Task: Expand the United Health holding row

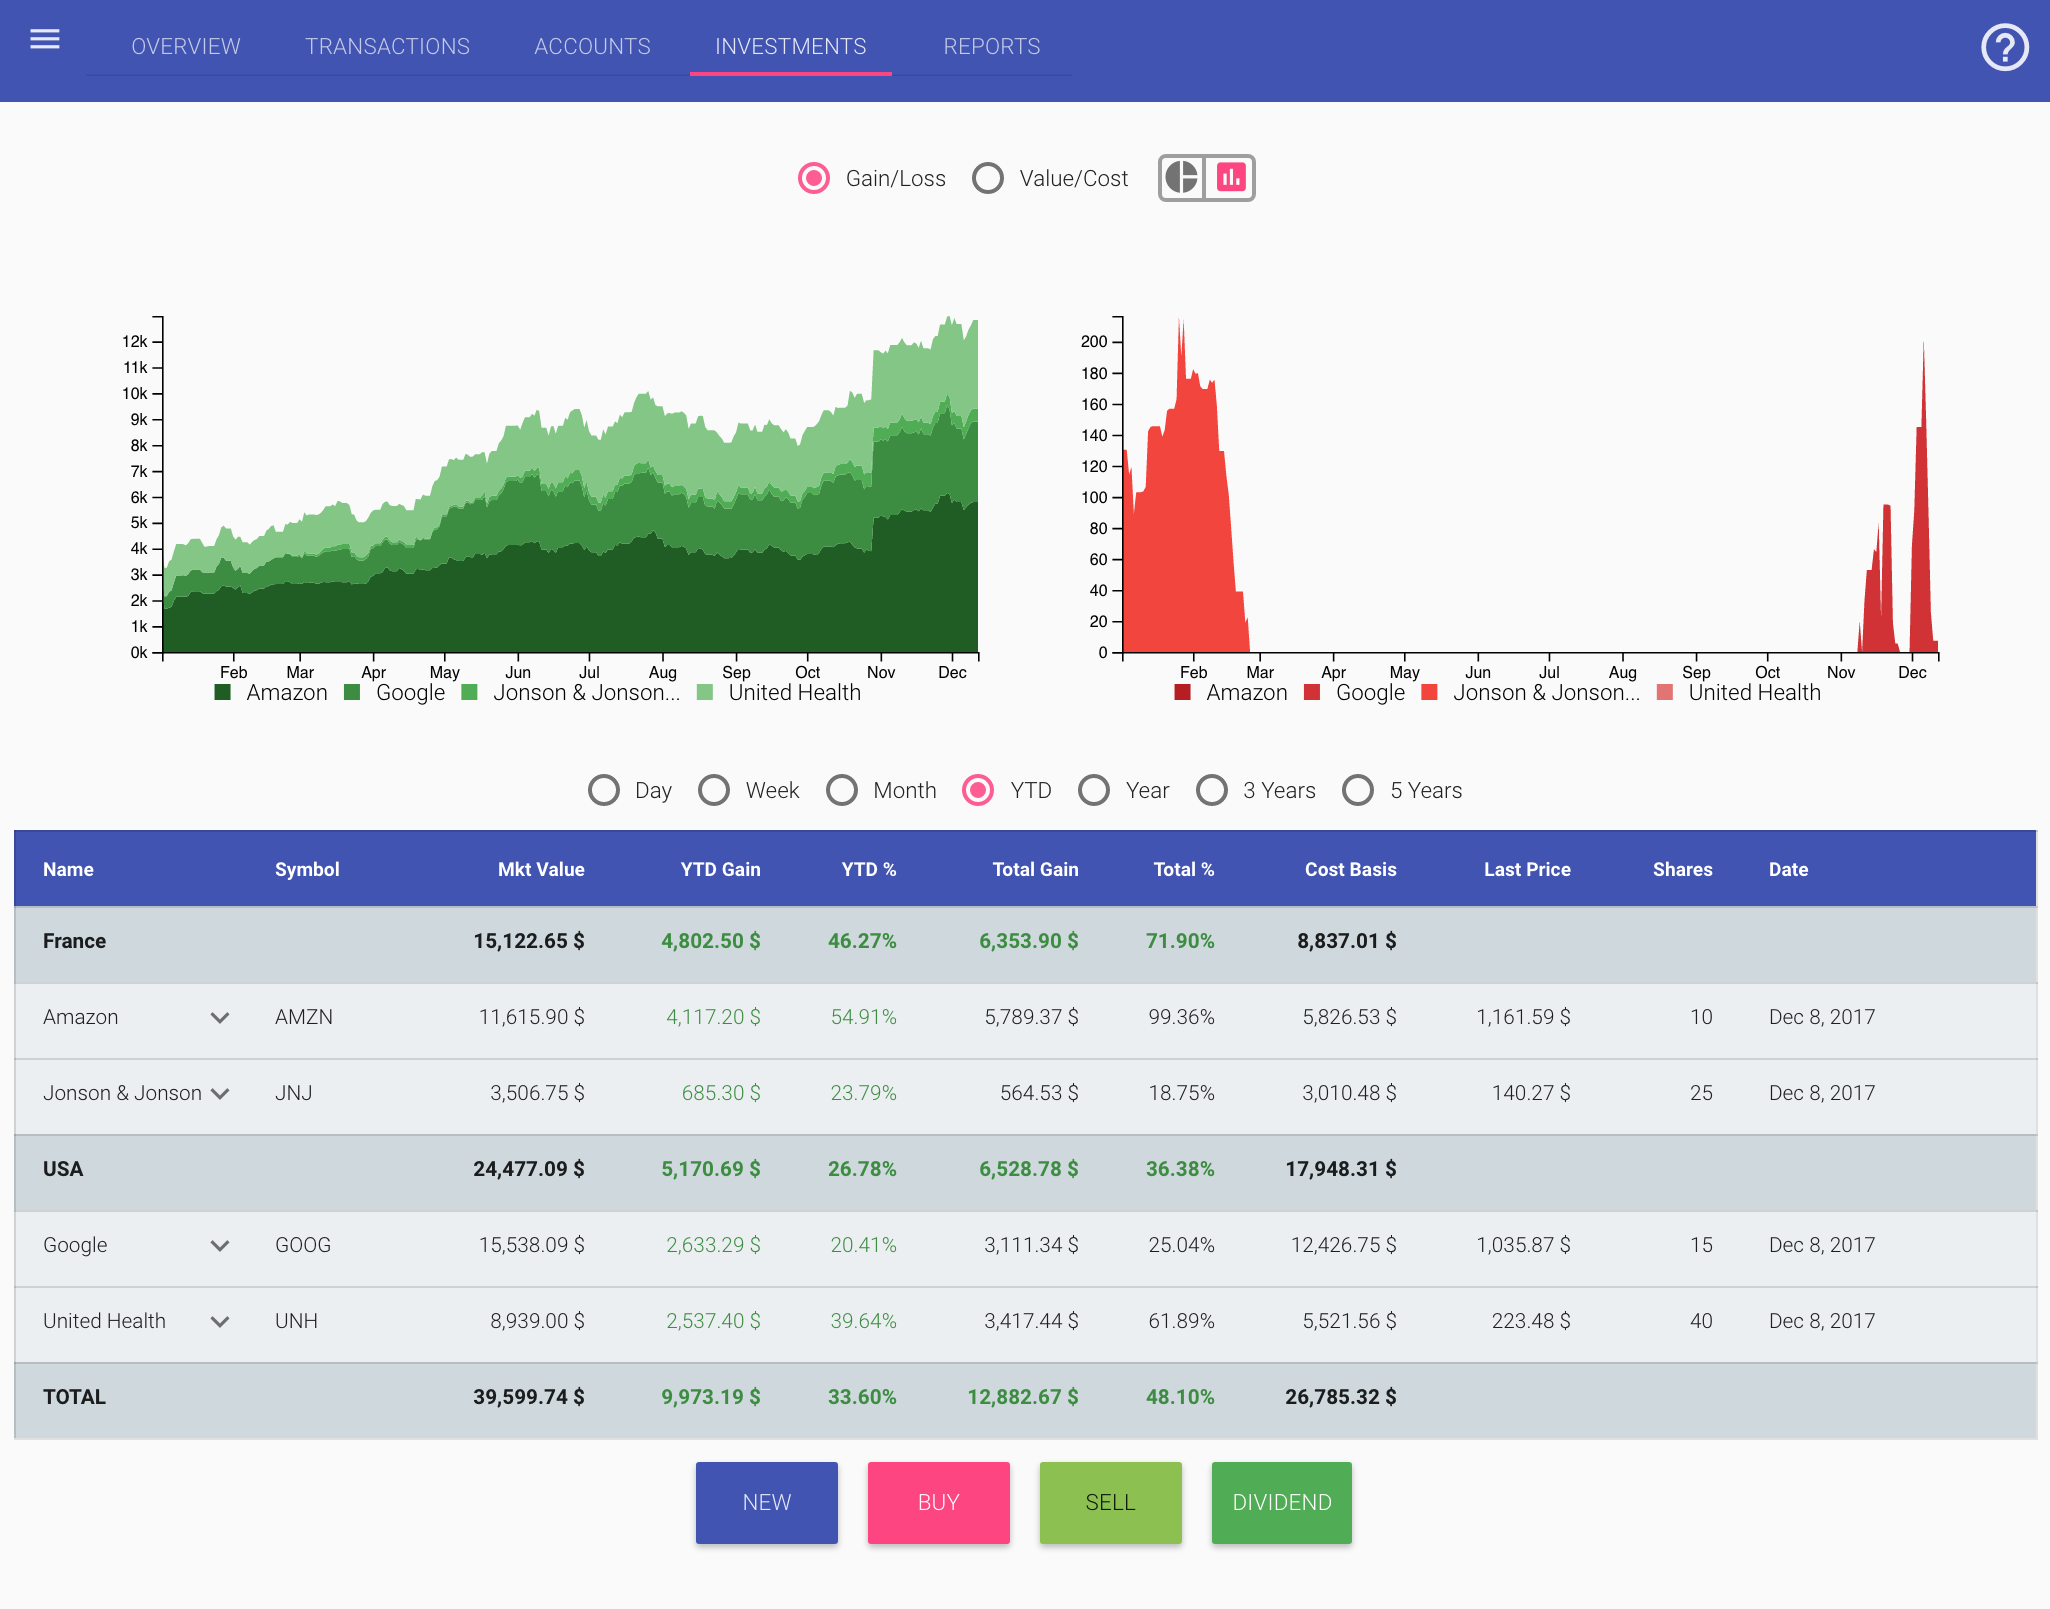Action: point(221,1321)
